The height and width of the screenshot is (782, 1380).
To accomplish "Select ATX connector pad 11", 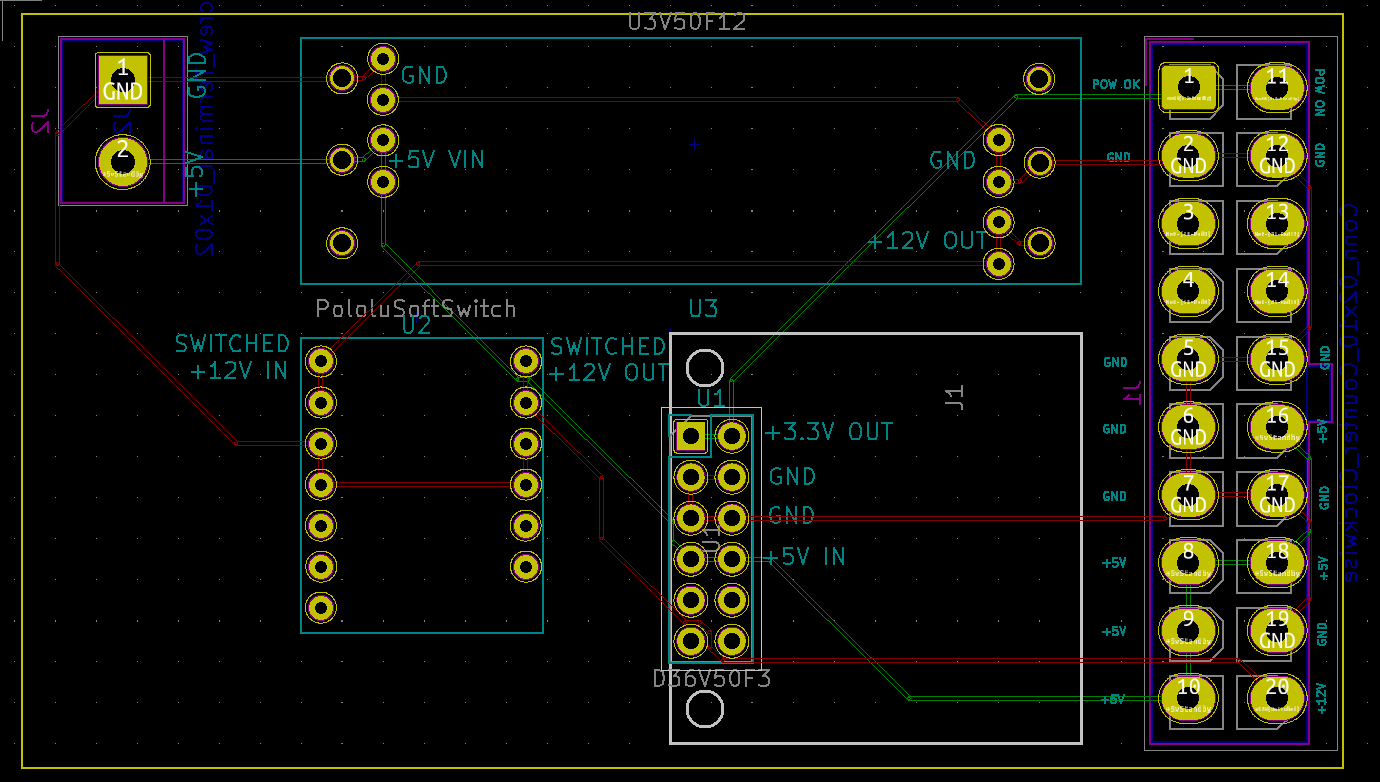I will pos(1277,87).
